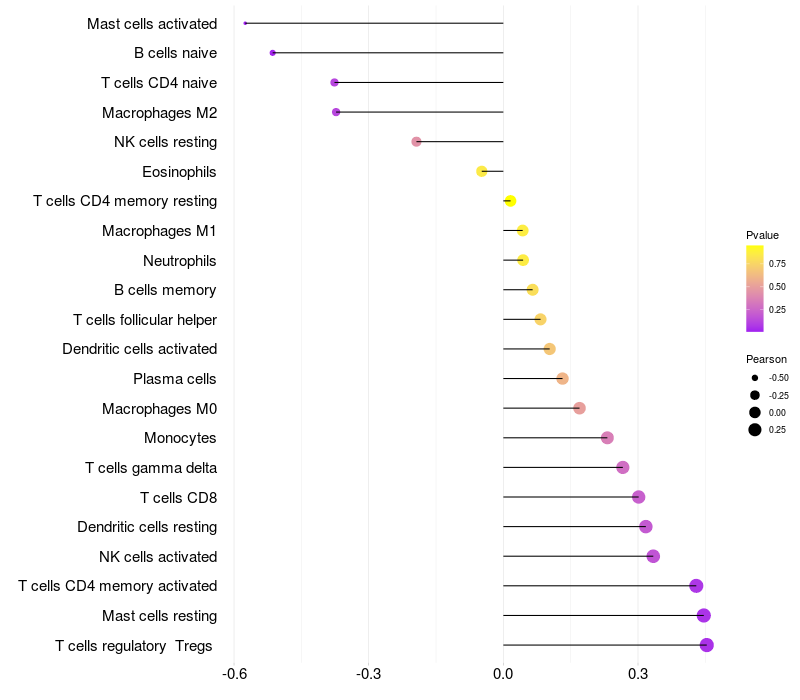Select the Dendritic cells activated dot

click(549, 349)
